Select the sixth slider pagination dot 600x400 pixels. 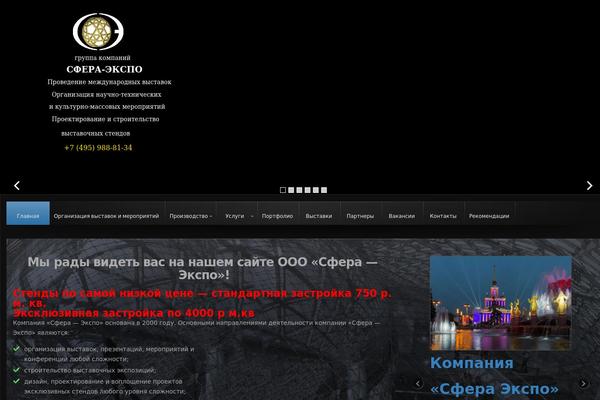[324, 190]
